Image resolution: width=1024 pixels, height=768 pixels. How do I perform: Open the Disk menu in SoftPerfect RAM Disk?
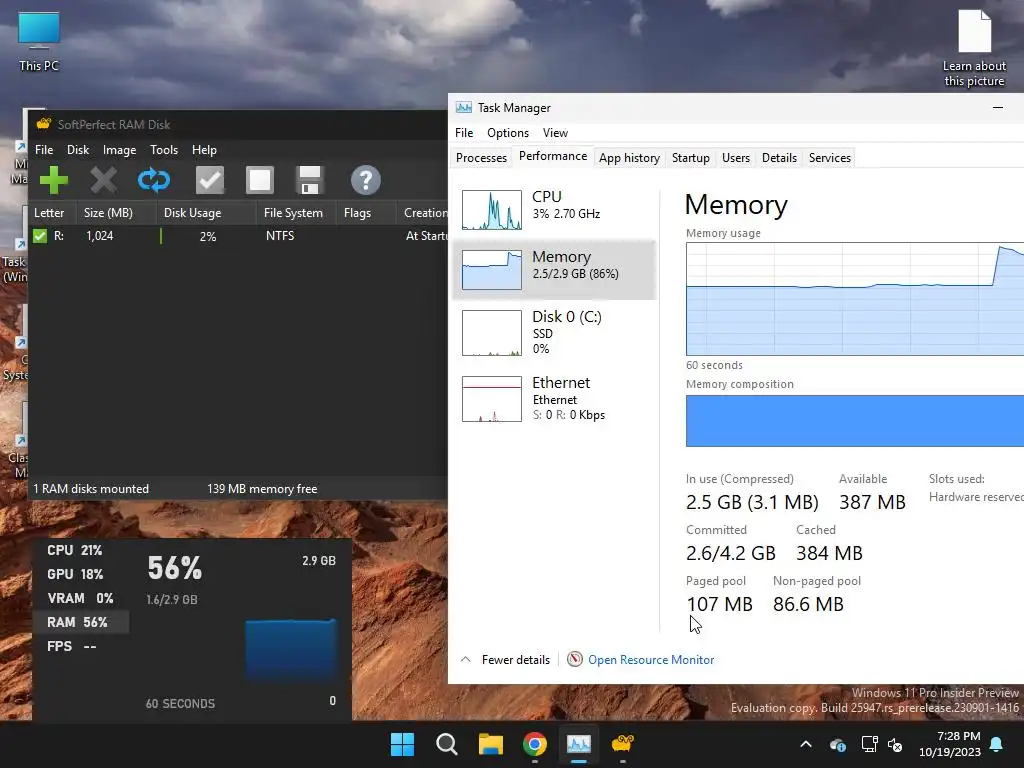point(78,150)
